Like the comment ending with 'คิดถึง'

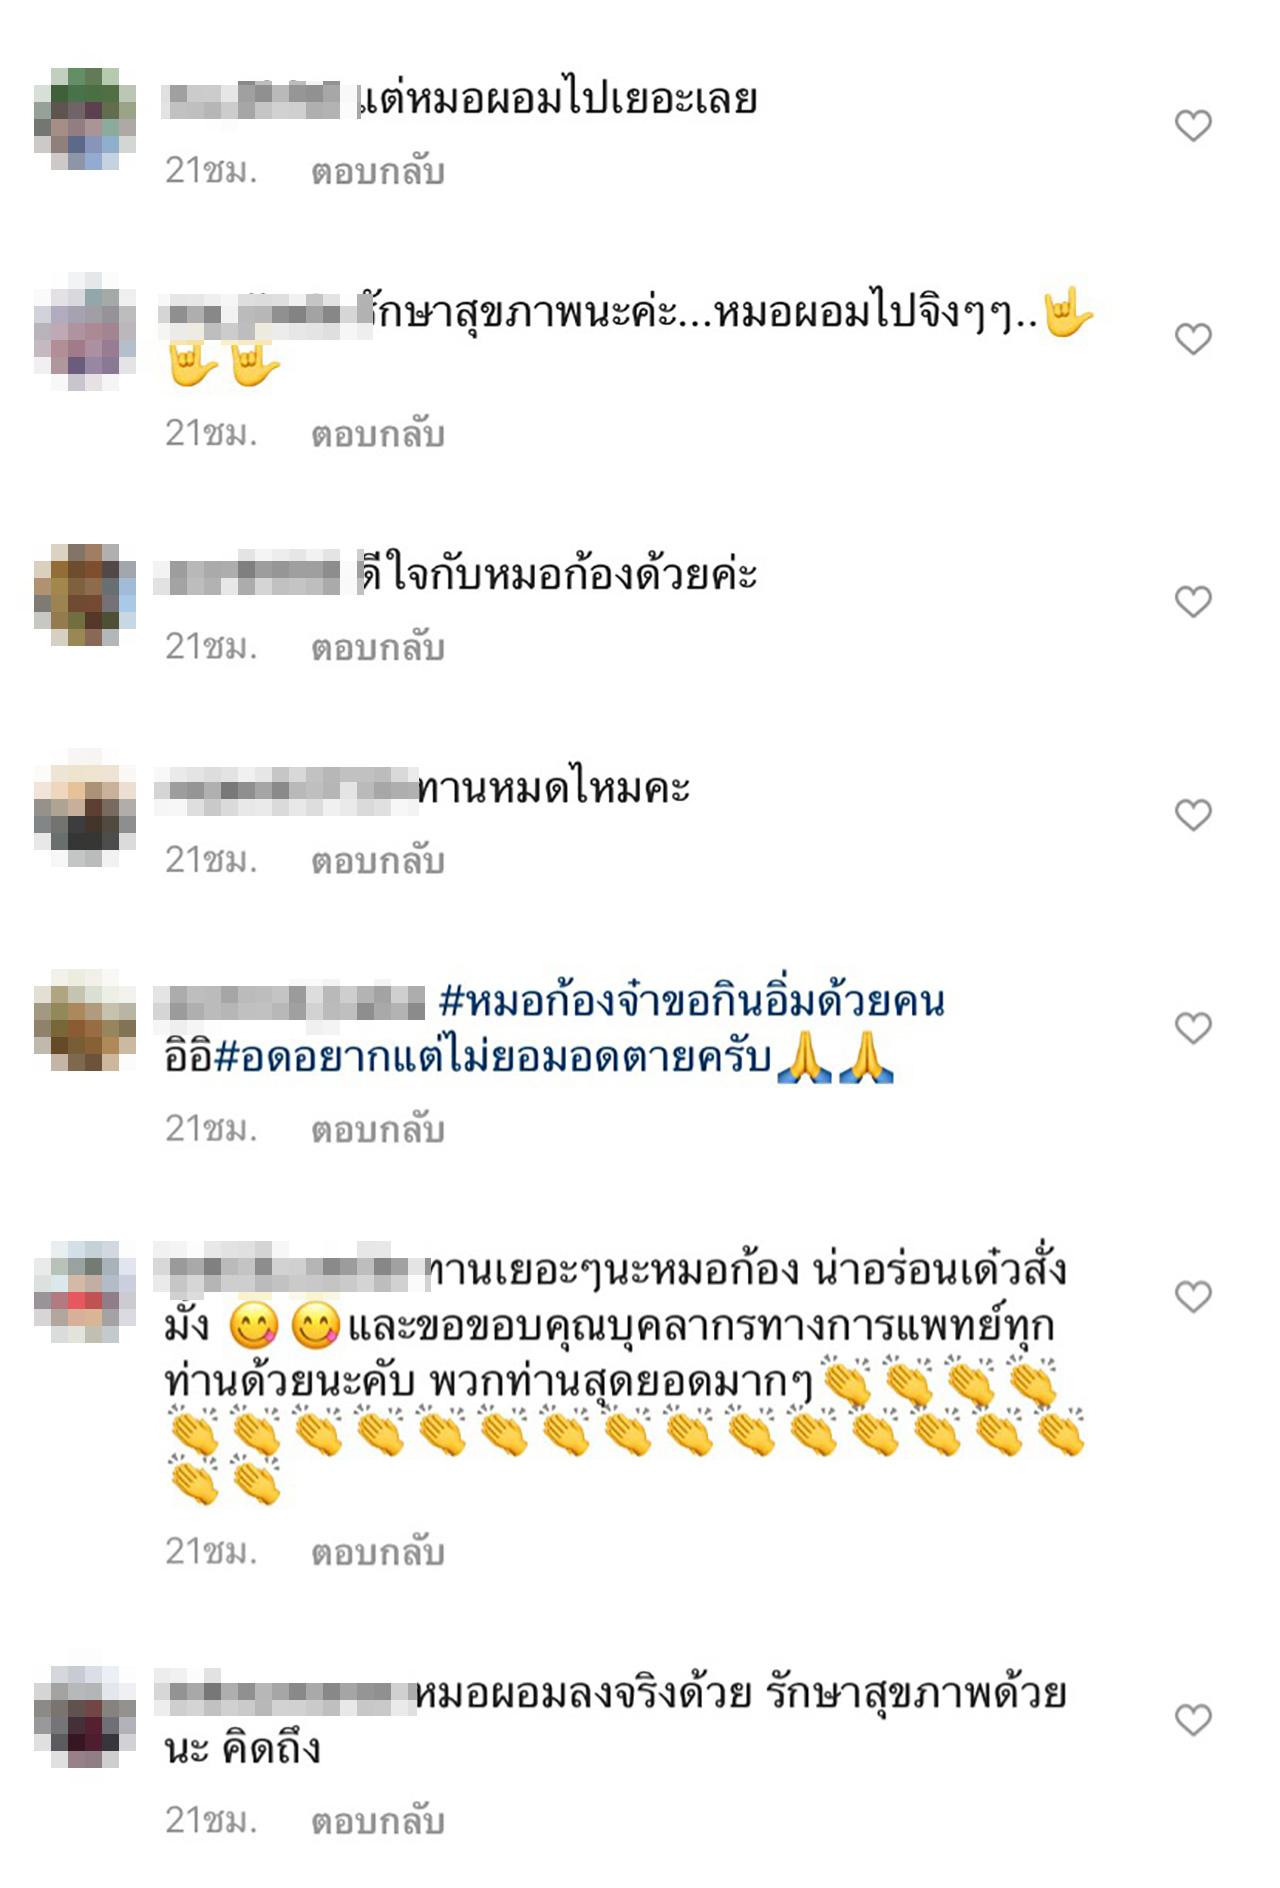1193,1720
